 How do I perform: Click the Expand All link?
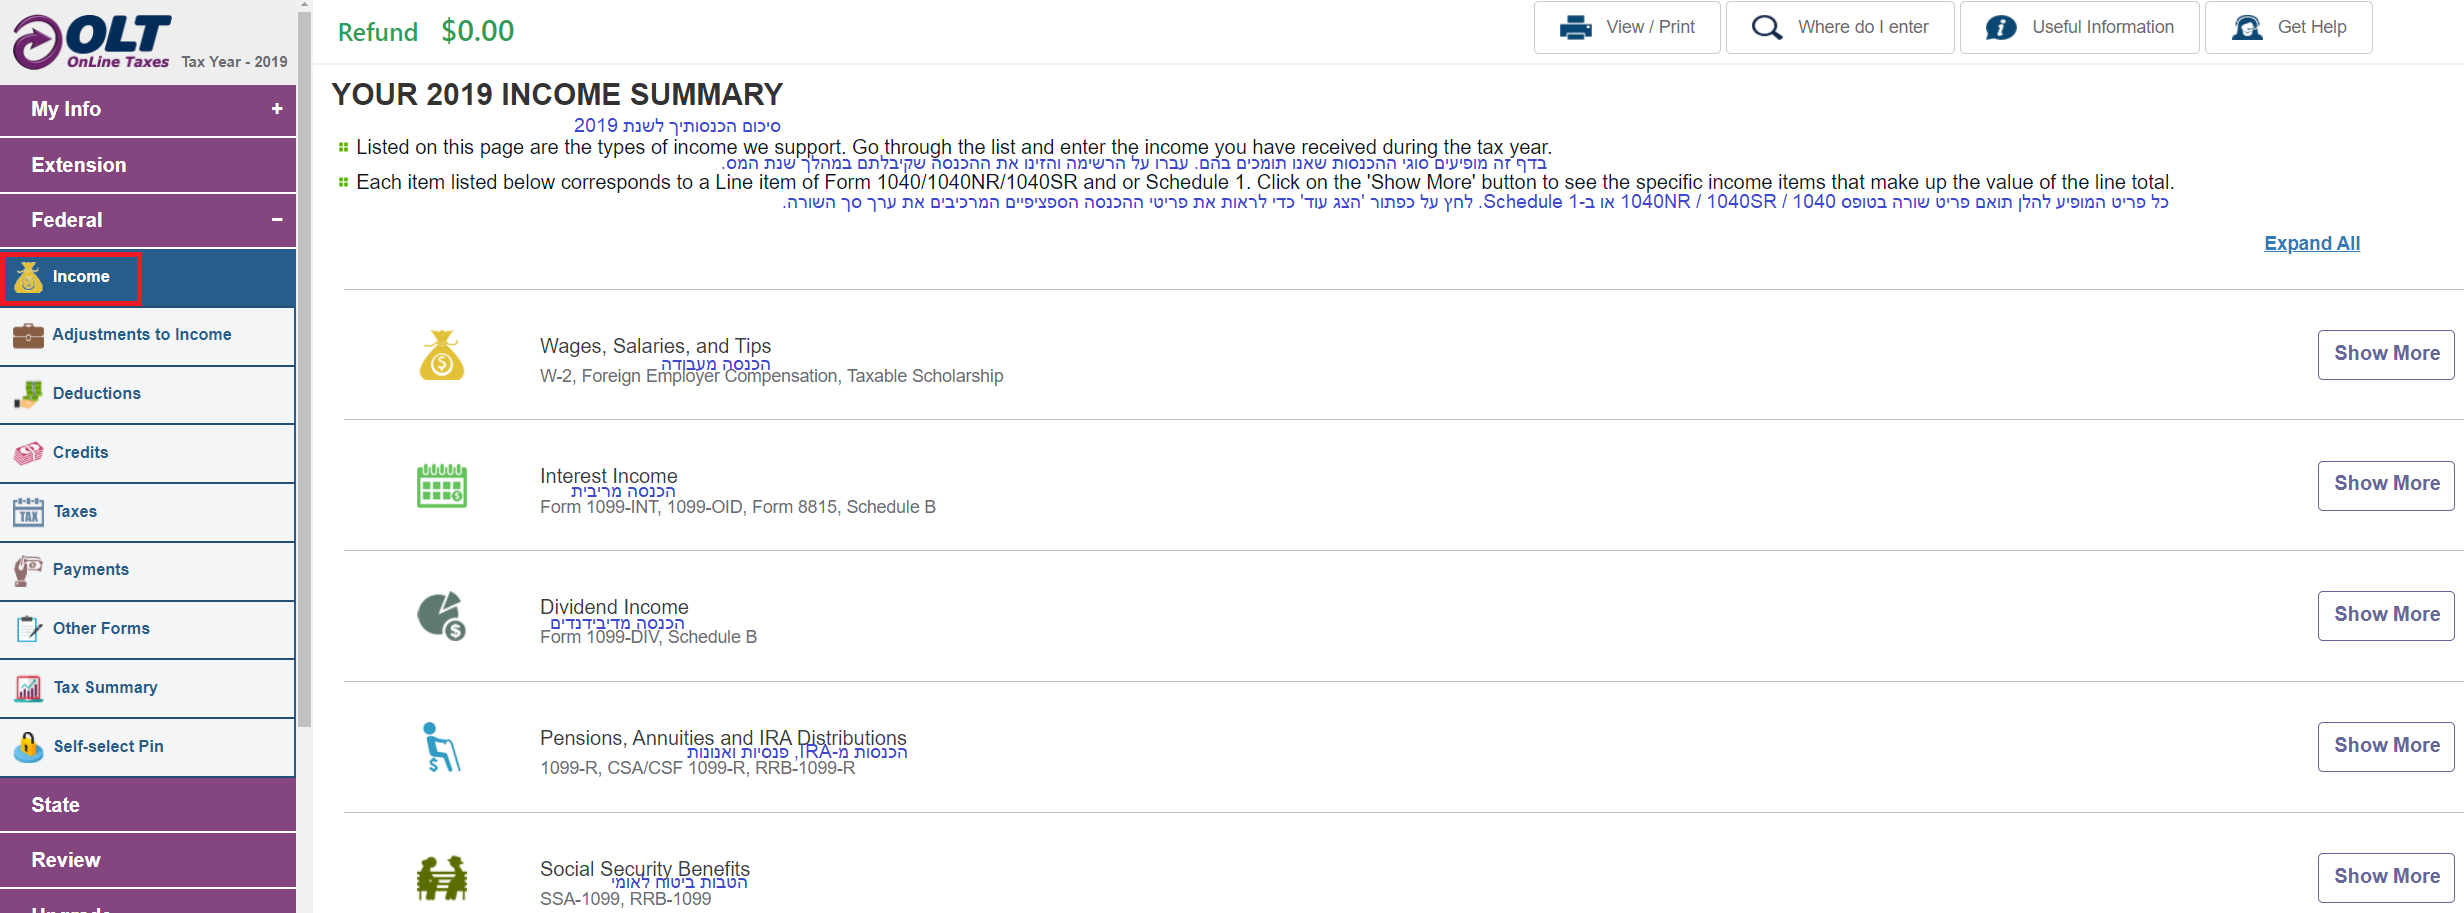(x=2312, y=243)
